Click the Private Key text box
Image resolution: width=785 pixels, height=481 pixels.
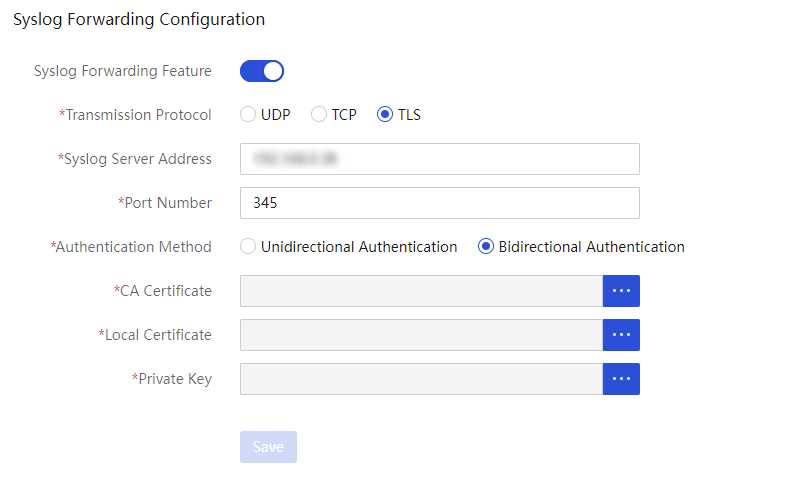point(421,379)
